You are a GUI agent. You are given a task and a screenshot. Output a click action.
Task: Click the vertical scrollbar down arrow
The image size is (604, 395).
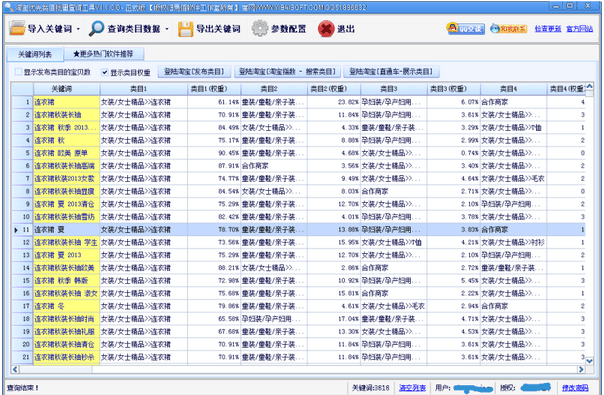tap(589, 361)
